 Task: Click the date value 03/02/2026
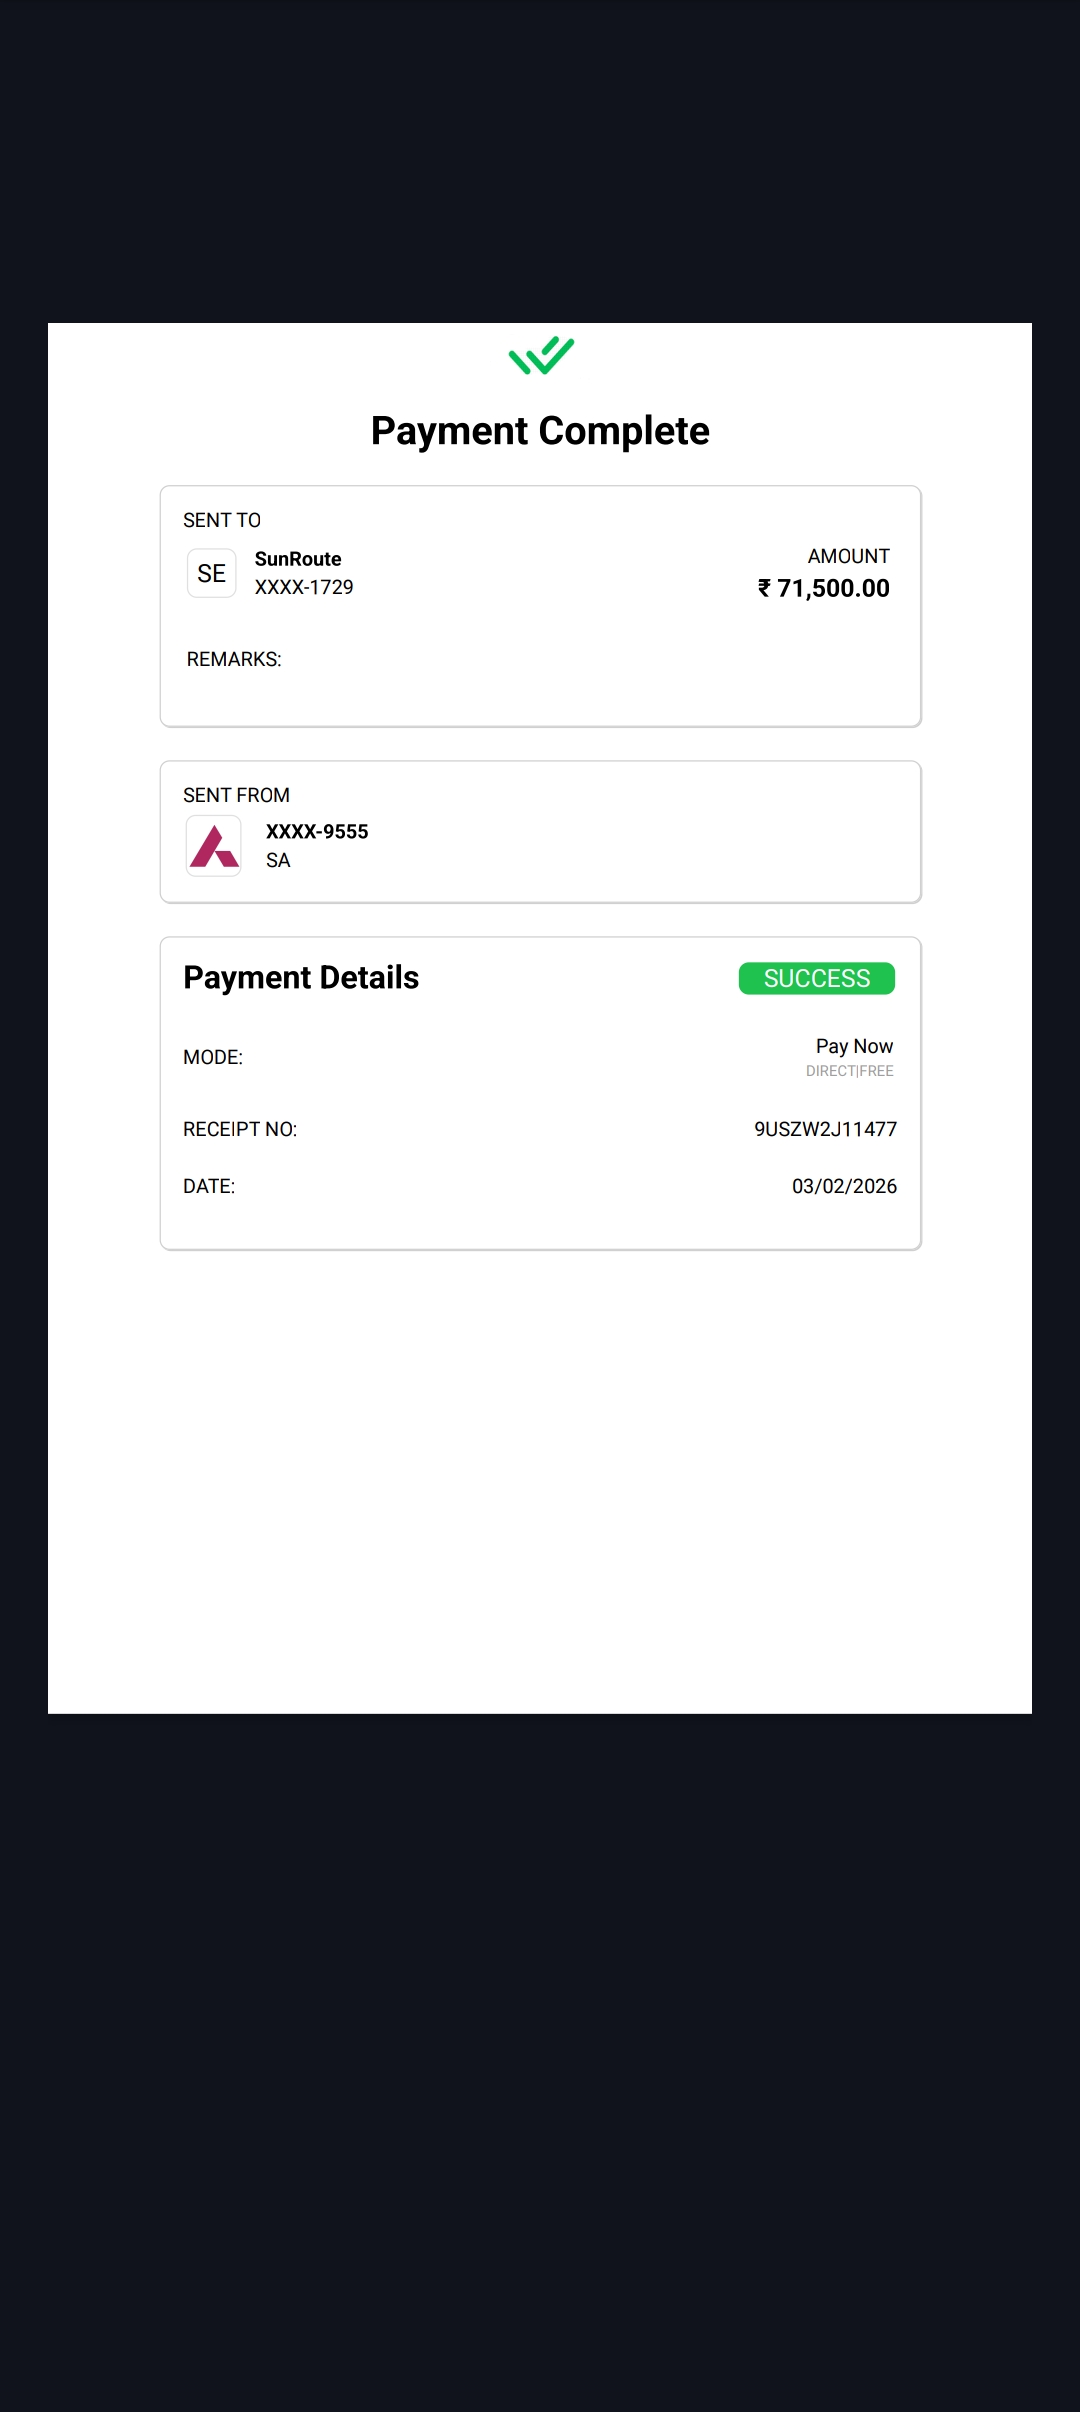[x=844, y=1186]
